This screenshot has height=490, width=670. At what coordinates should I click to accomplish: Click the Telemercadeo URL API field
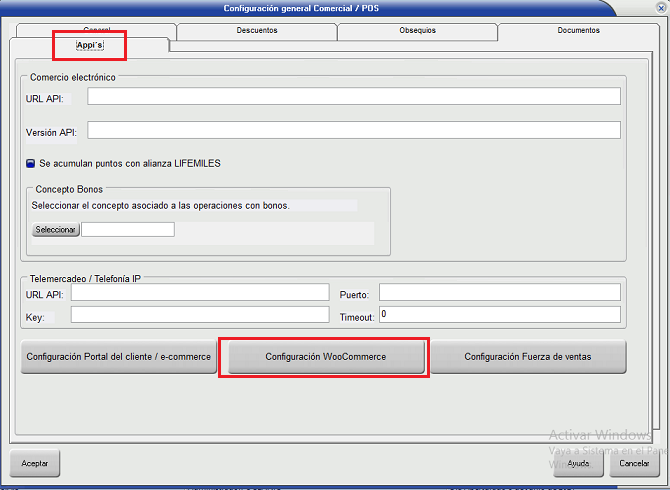tap(199, 293)
